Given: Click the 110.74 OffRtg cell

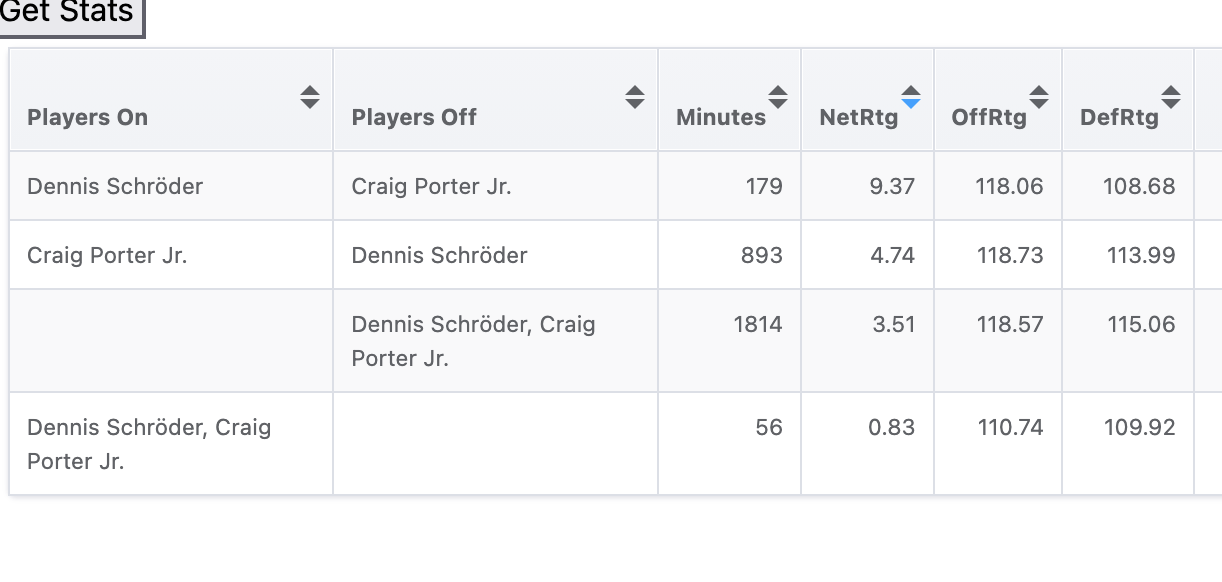Looking at the screenshot, I should pyautogui.click(x=1009, y=427).
